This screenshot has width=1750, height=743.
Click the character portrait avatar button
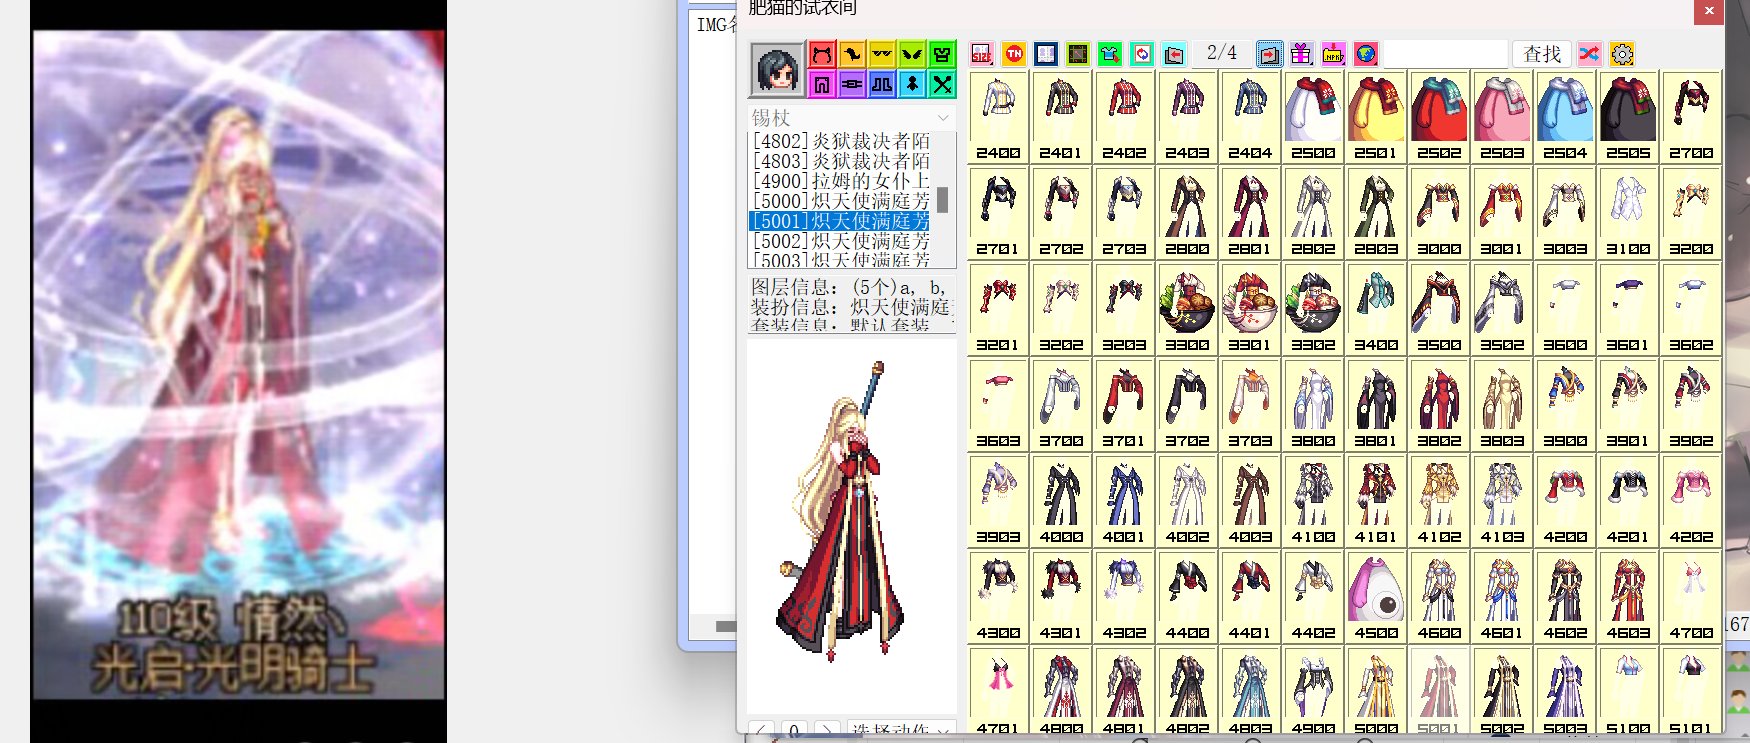(x=777, y=69)
